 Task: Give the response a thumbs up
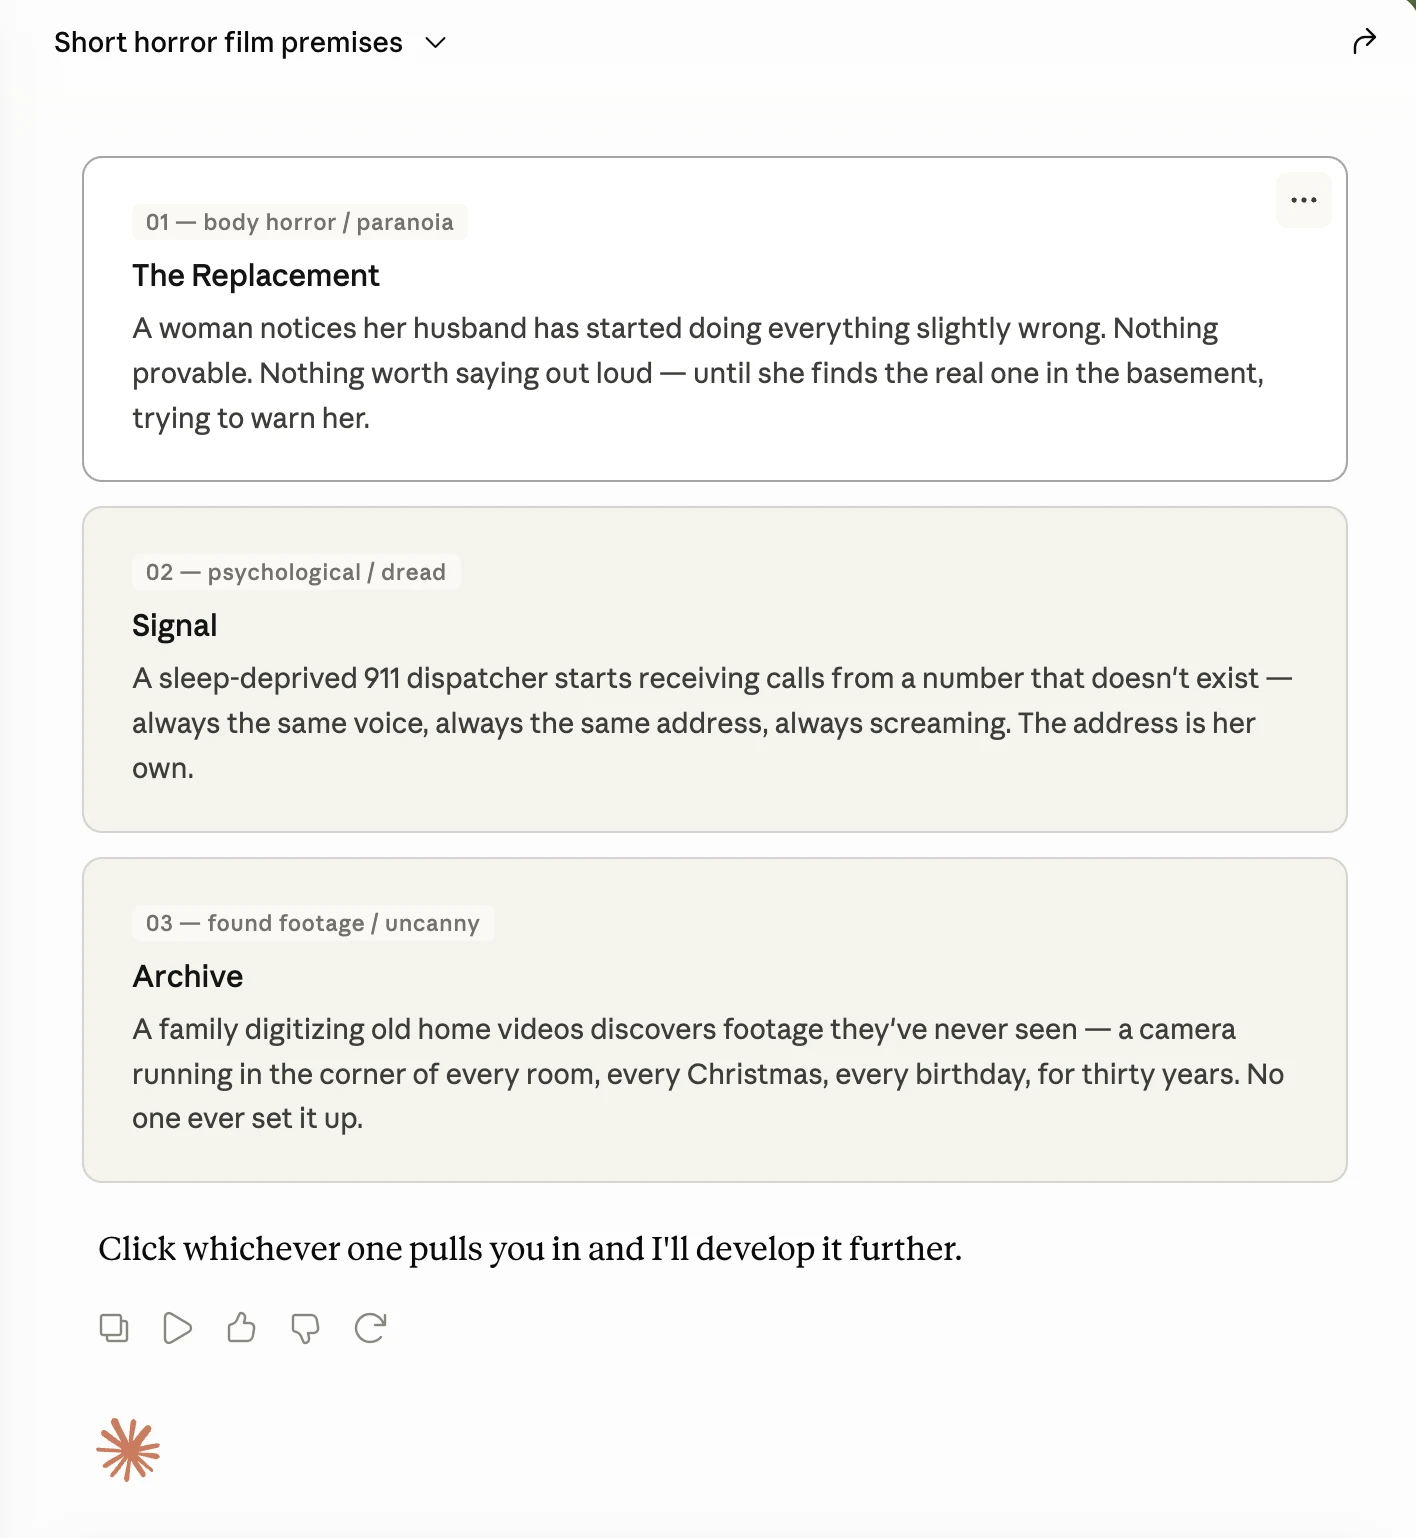241,1328
